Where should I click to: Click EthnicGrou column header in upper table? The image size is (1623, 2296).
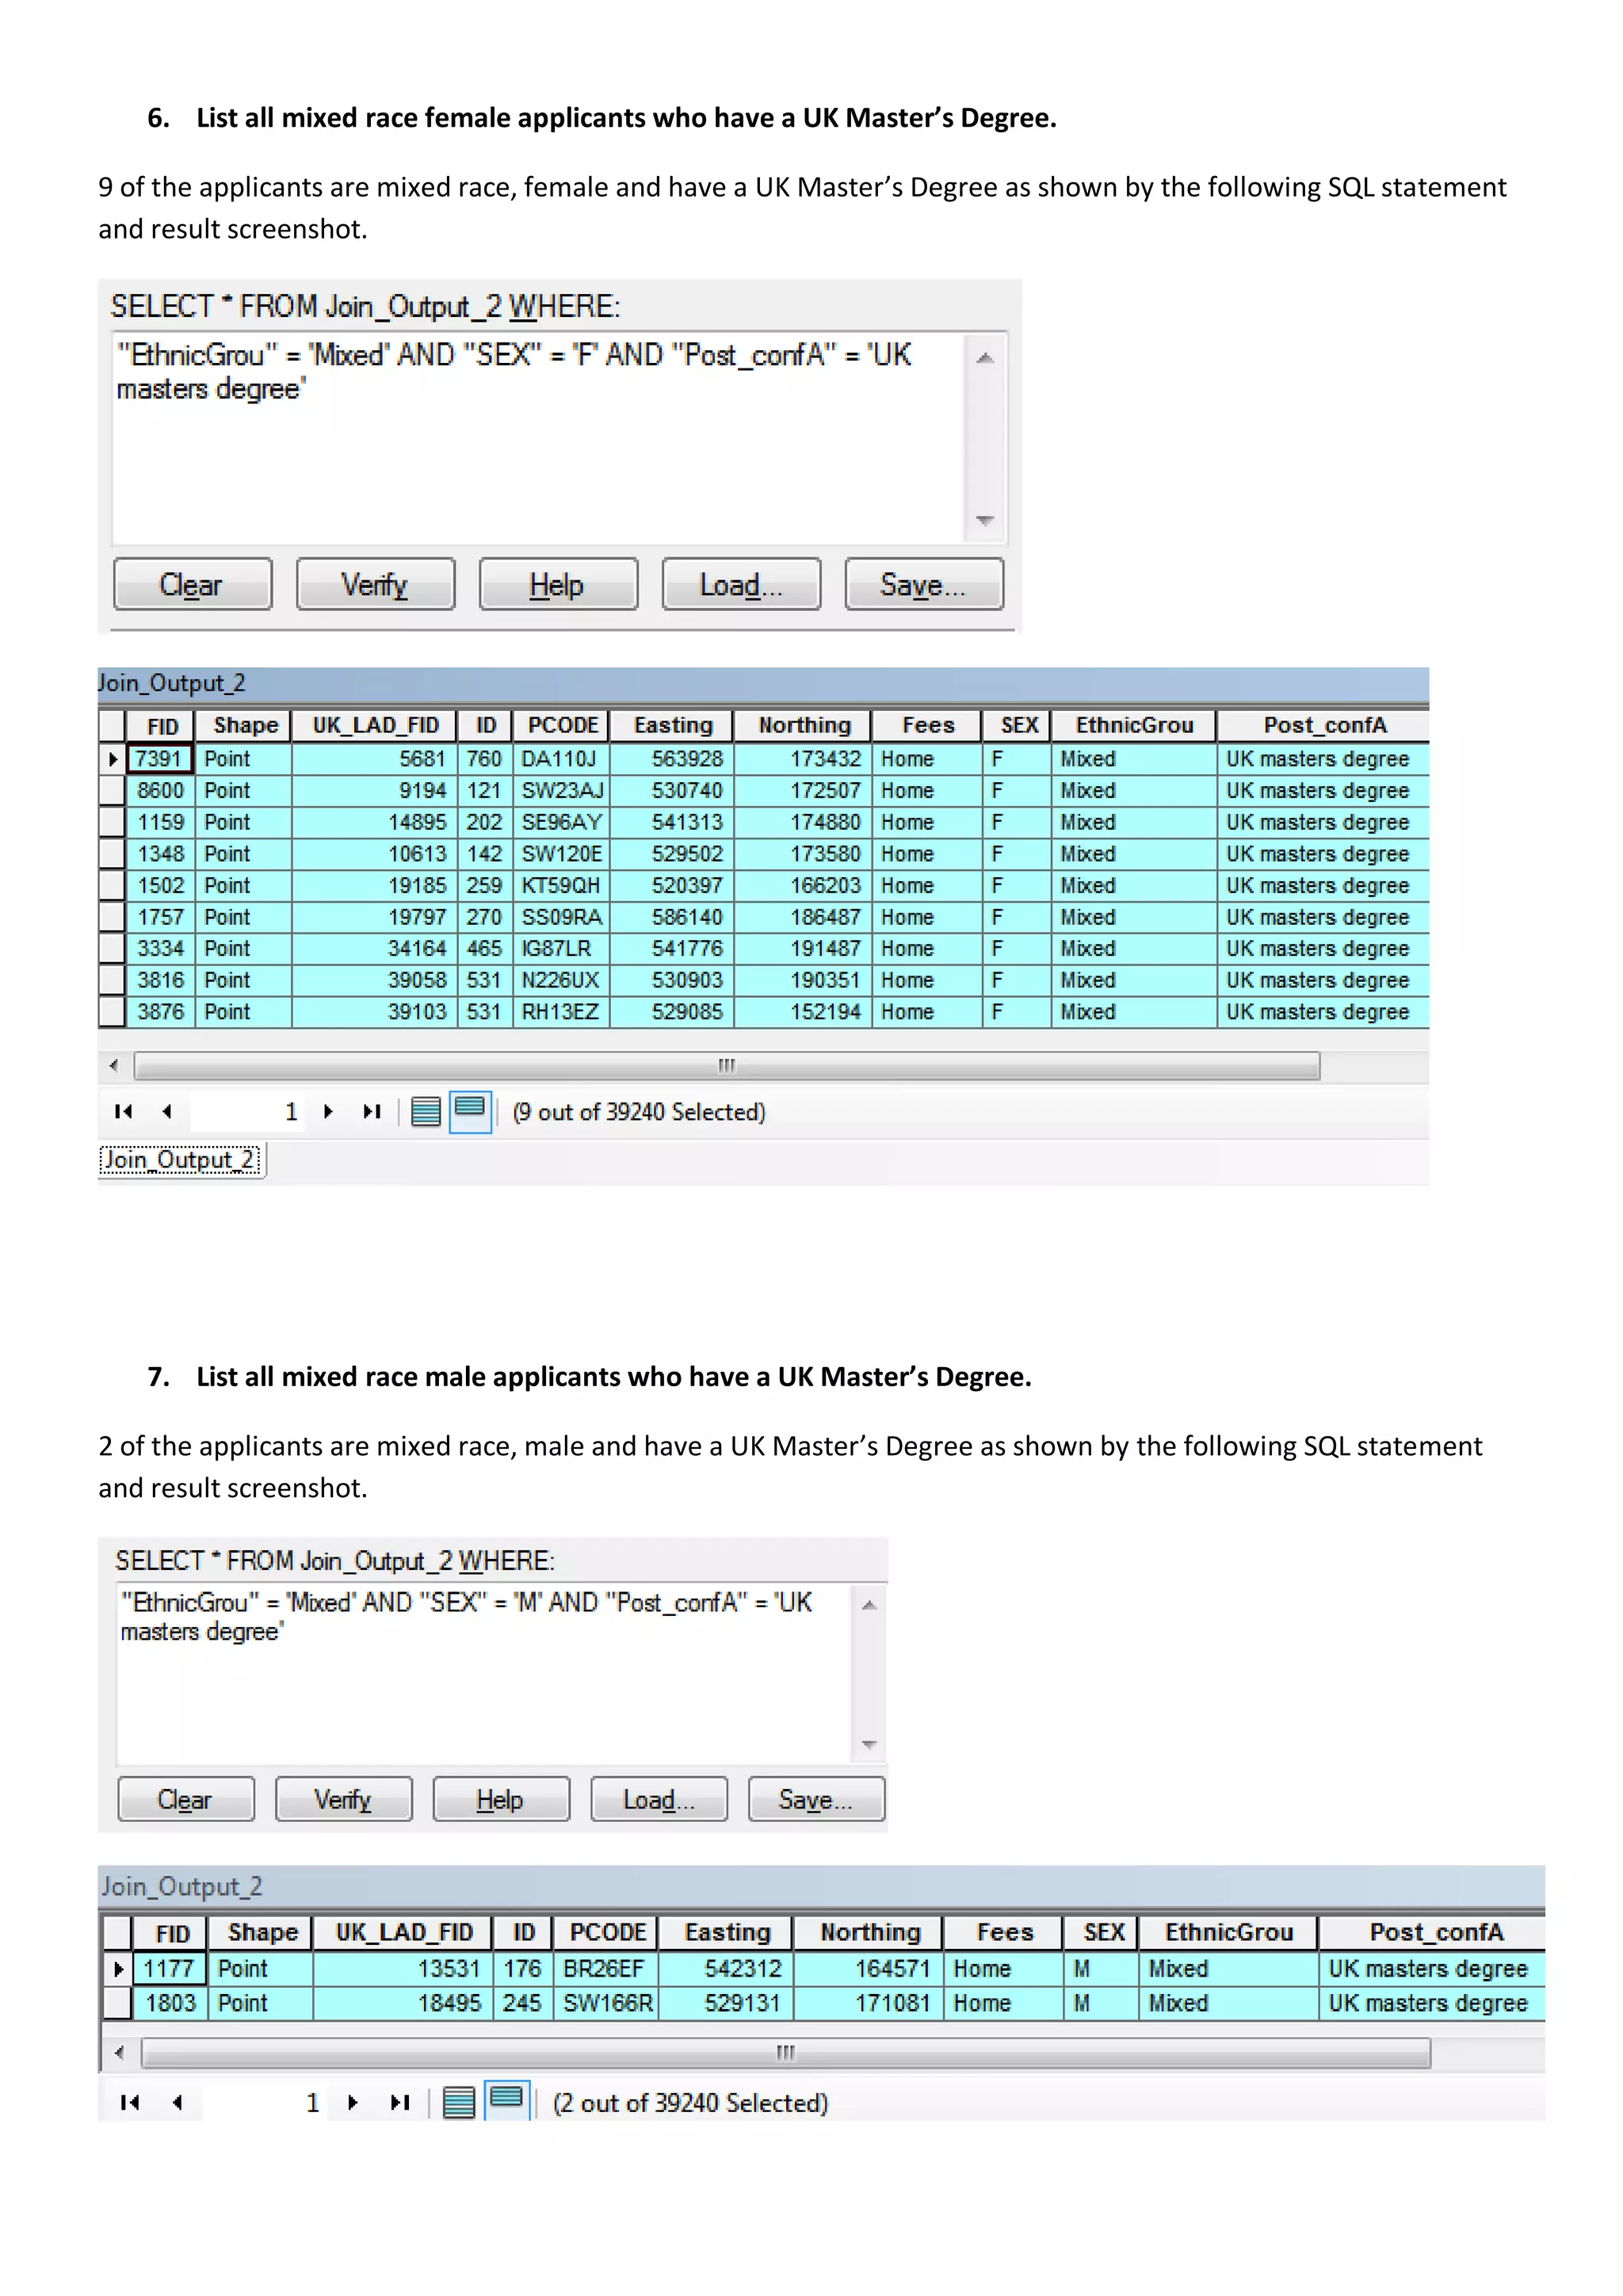coord(1134,726)
